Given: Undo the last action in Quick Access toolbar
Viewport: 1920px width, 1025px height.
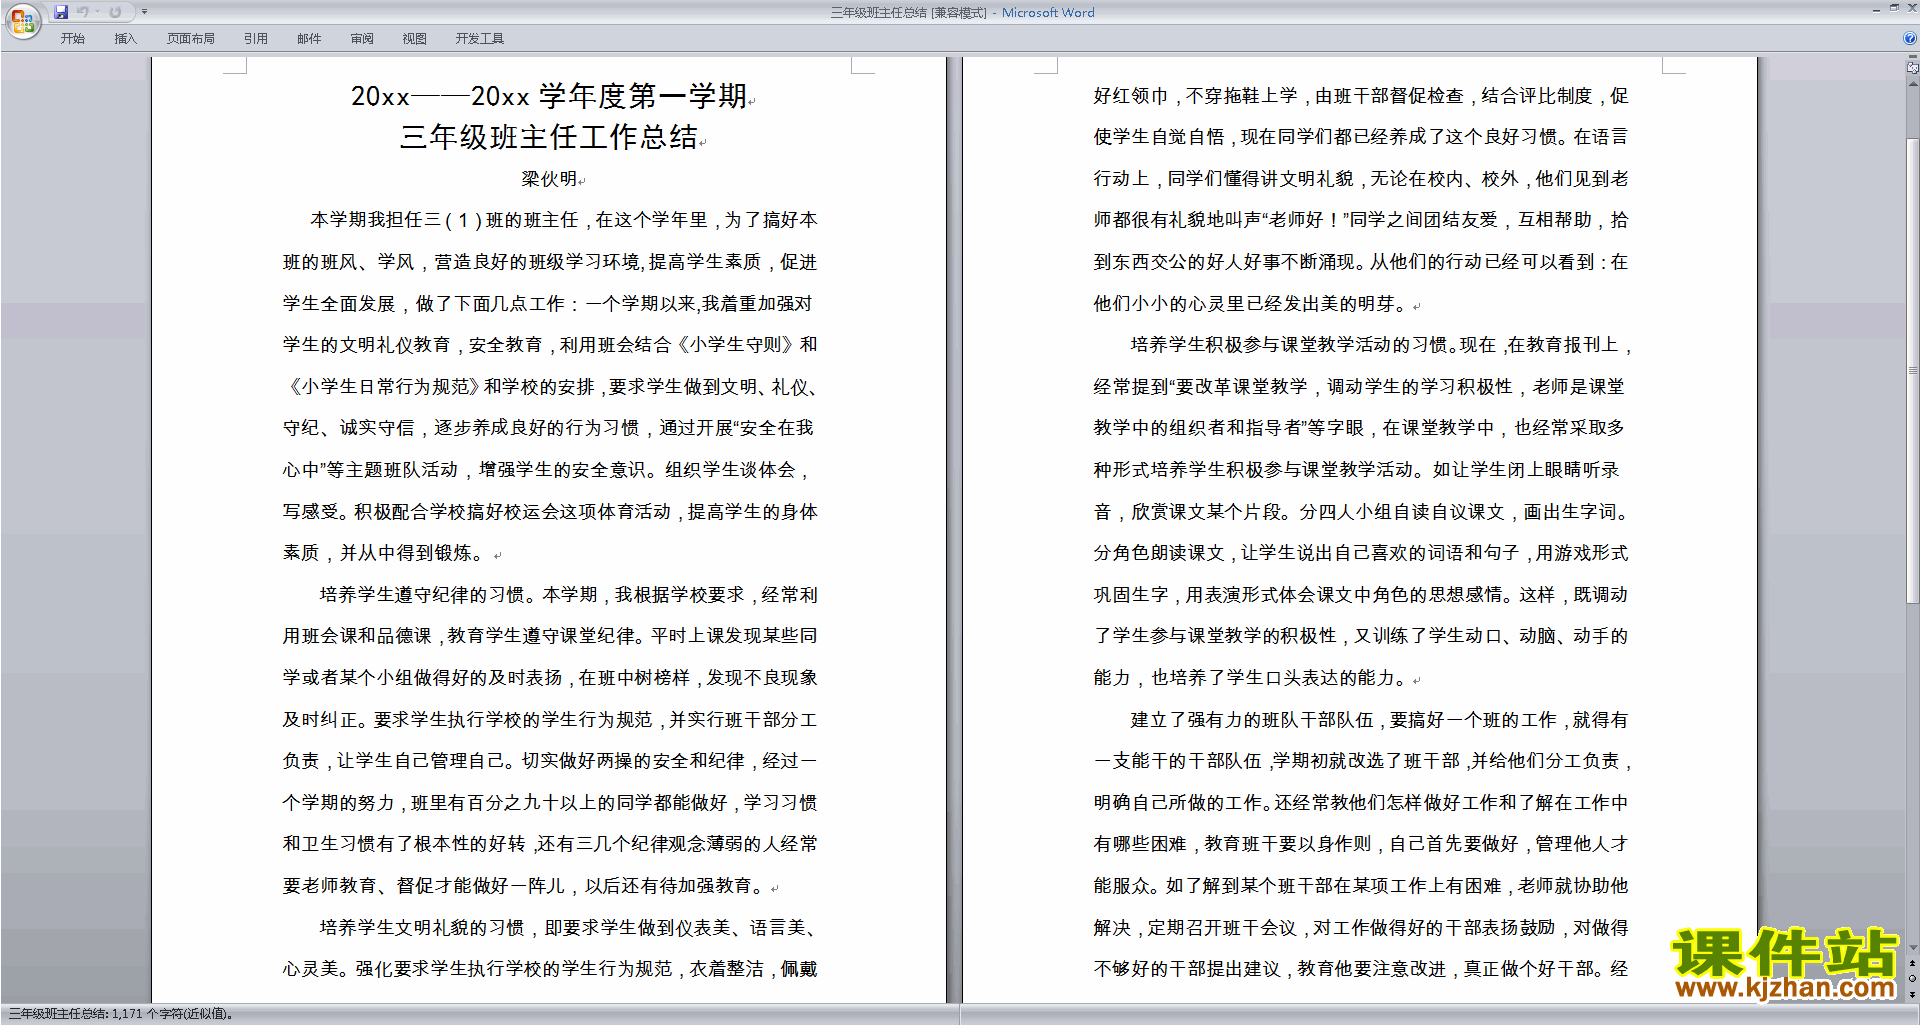Looking at the screenshot, I should 83,12.
